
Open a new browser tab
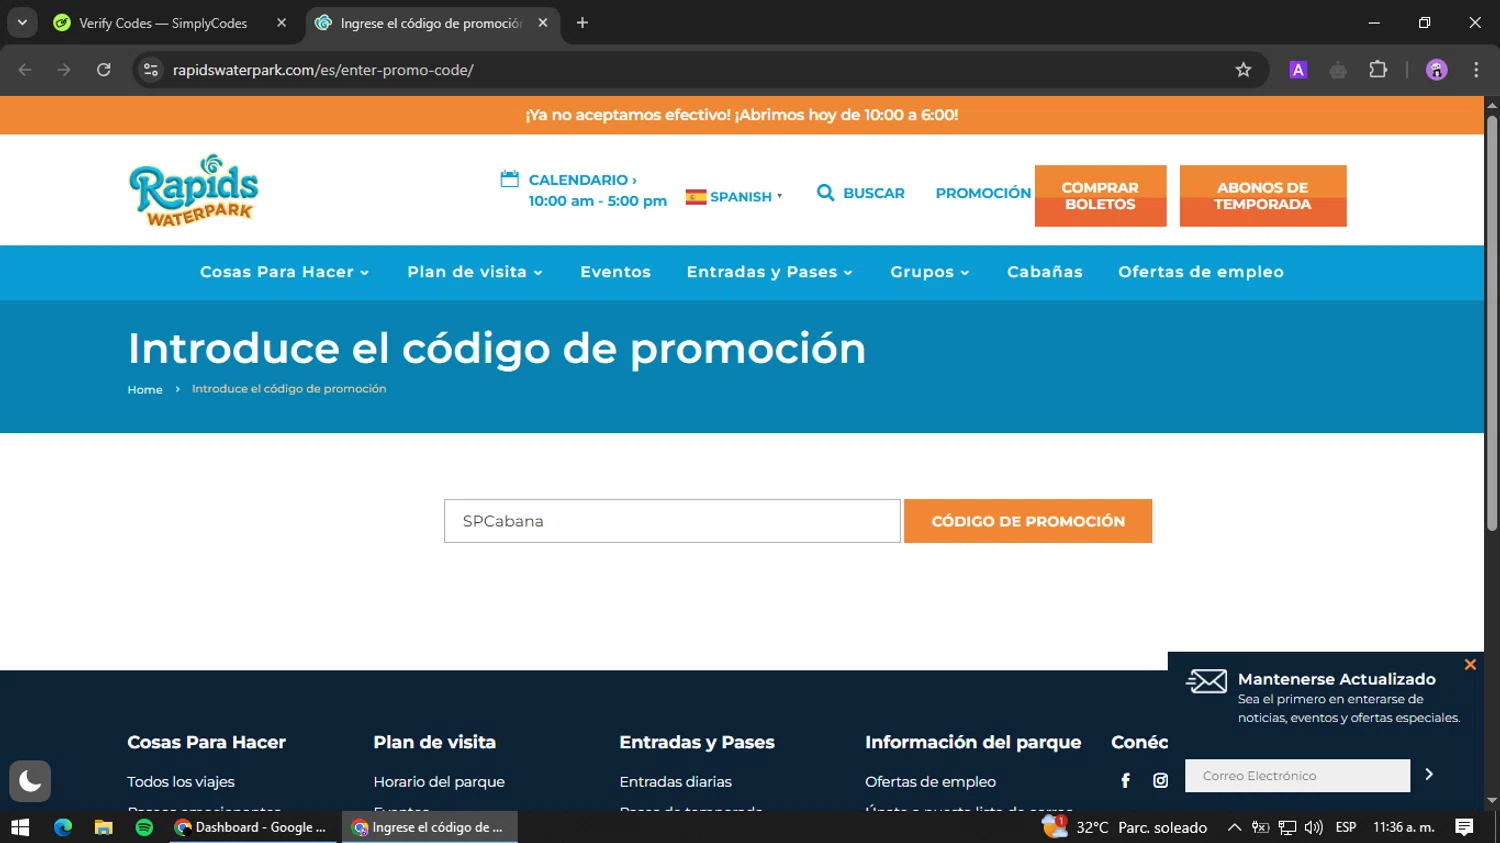tap(582, 23)
